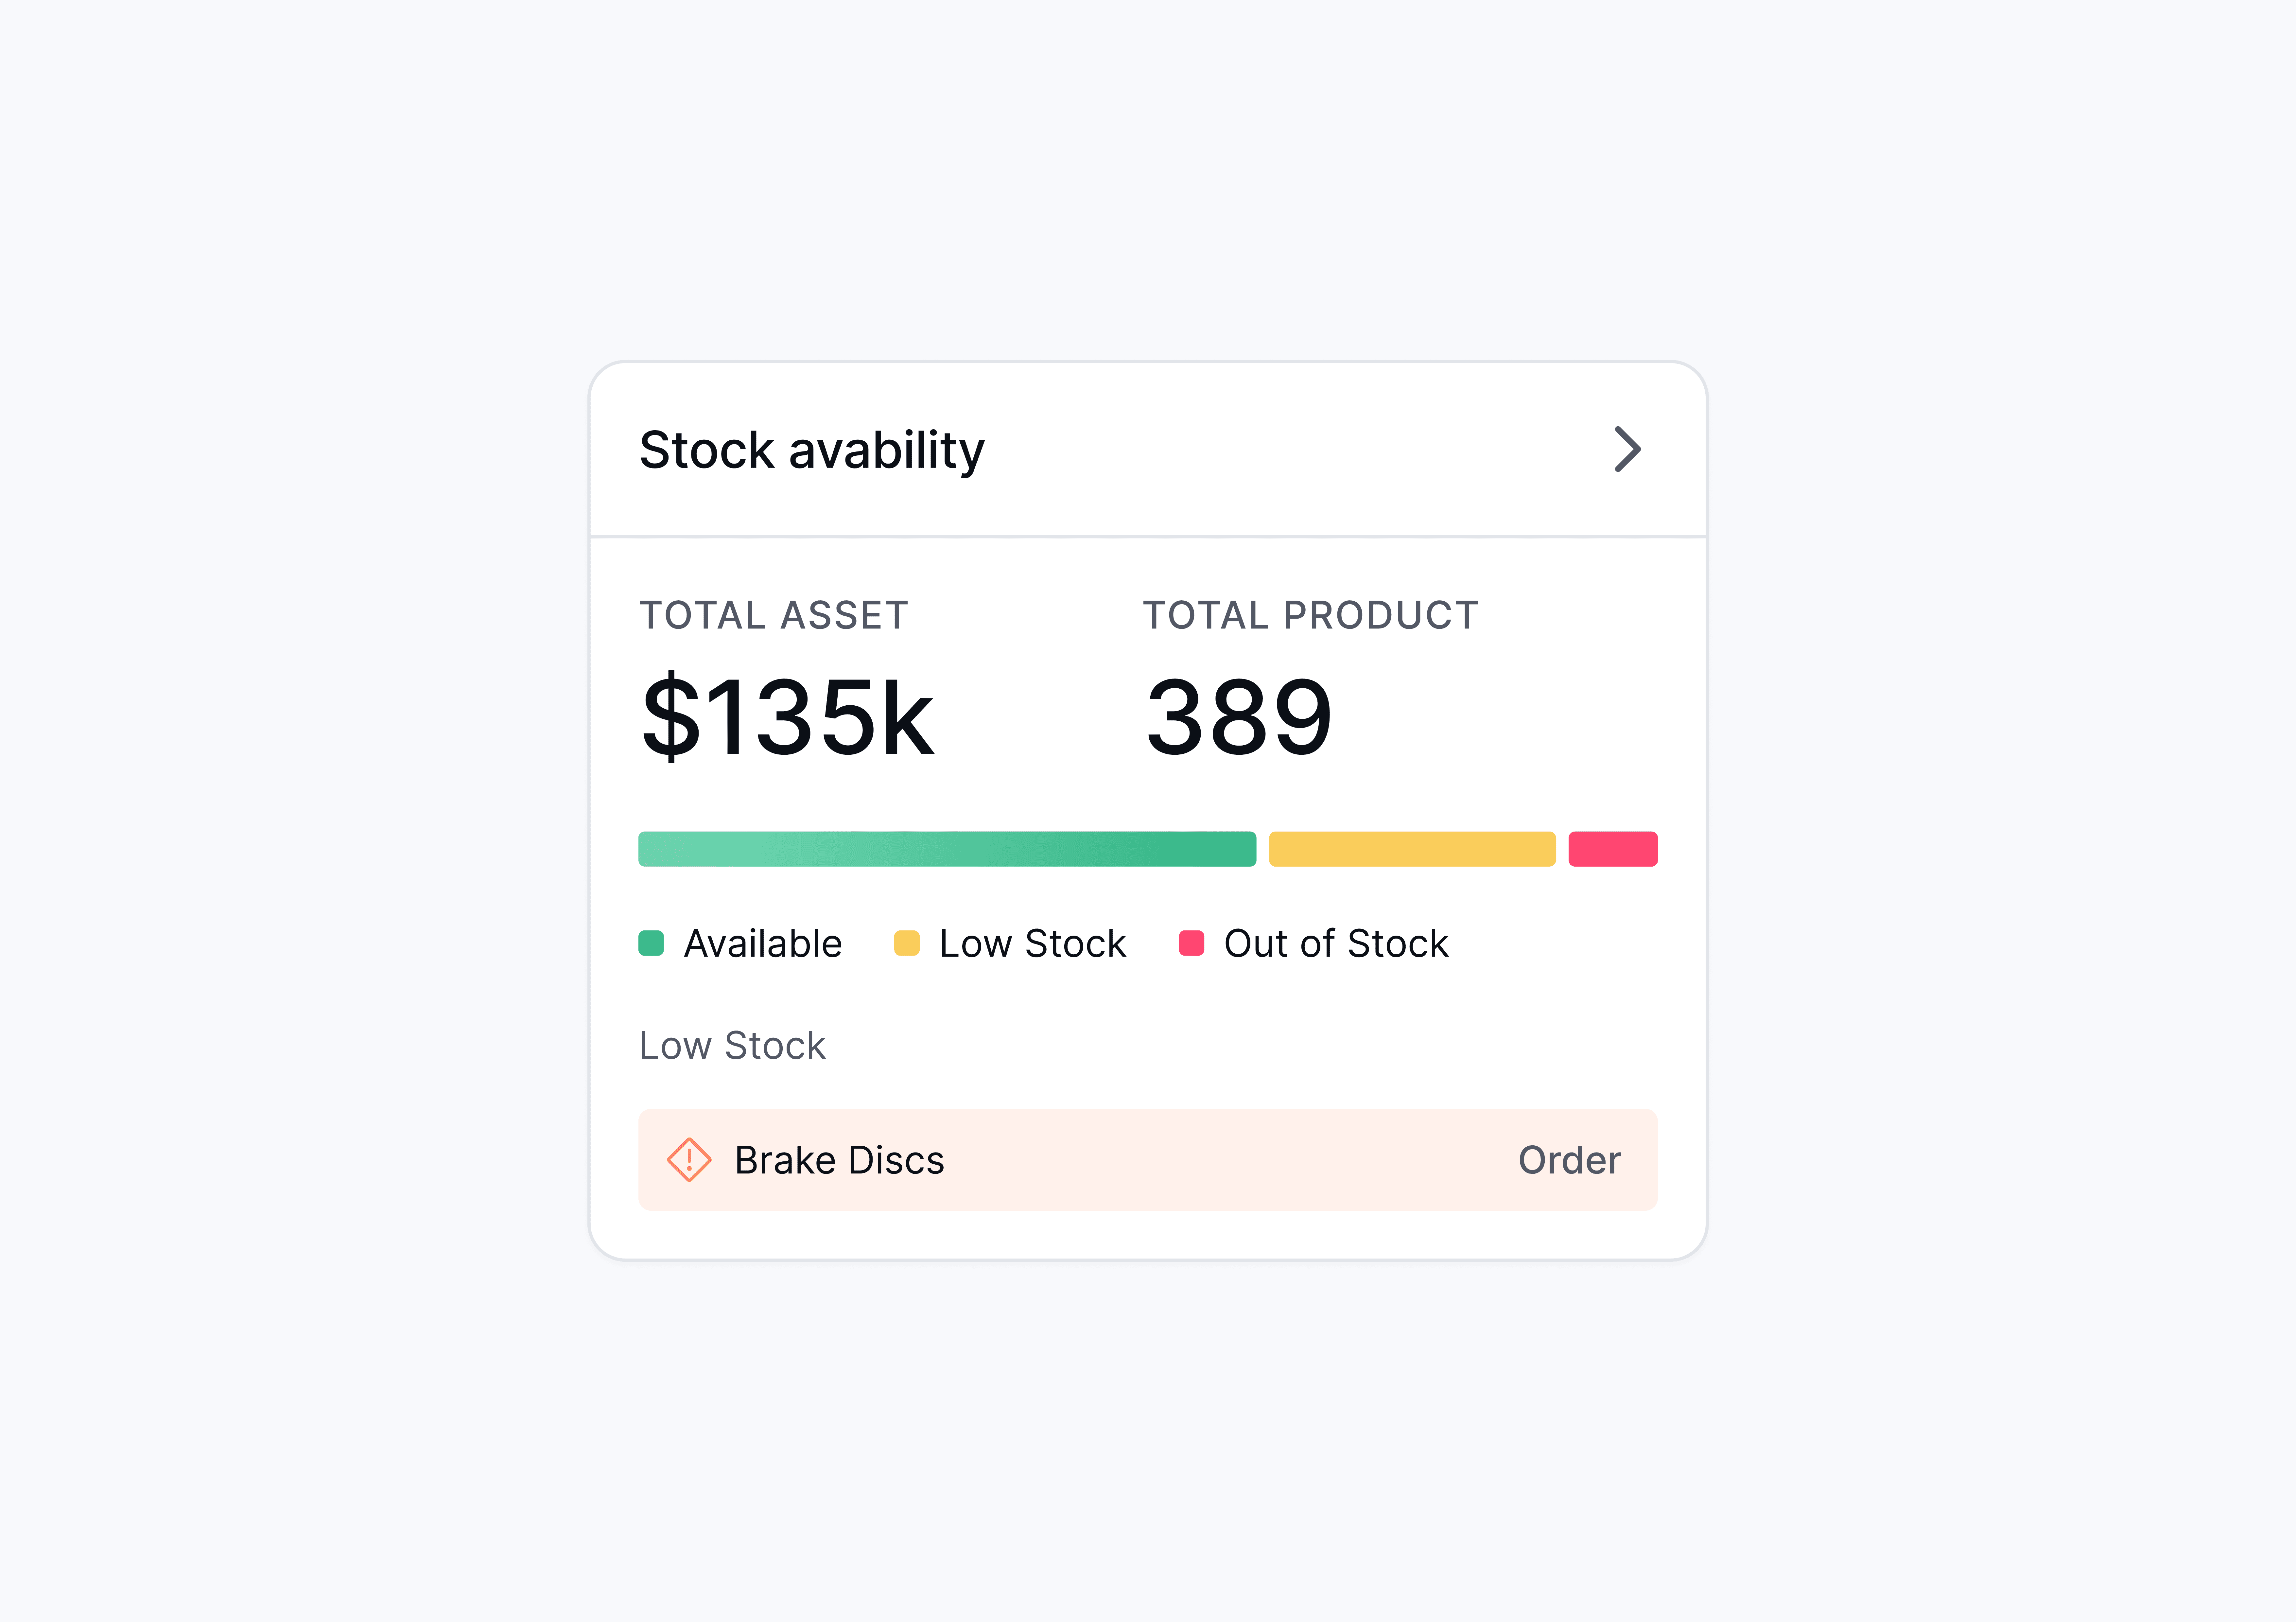Click the Stock avability card title
The image size is (2296, 1622).
811,450
